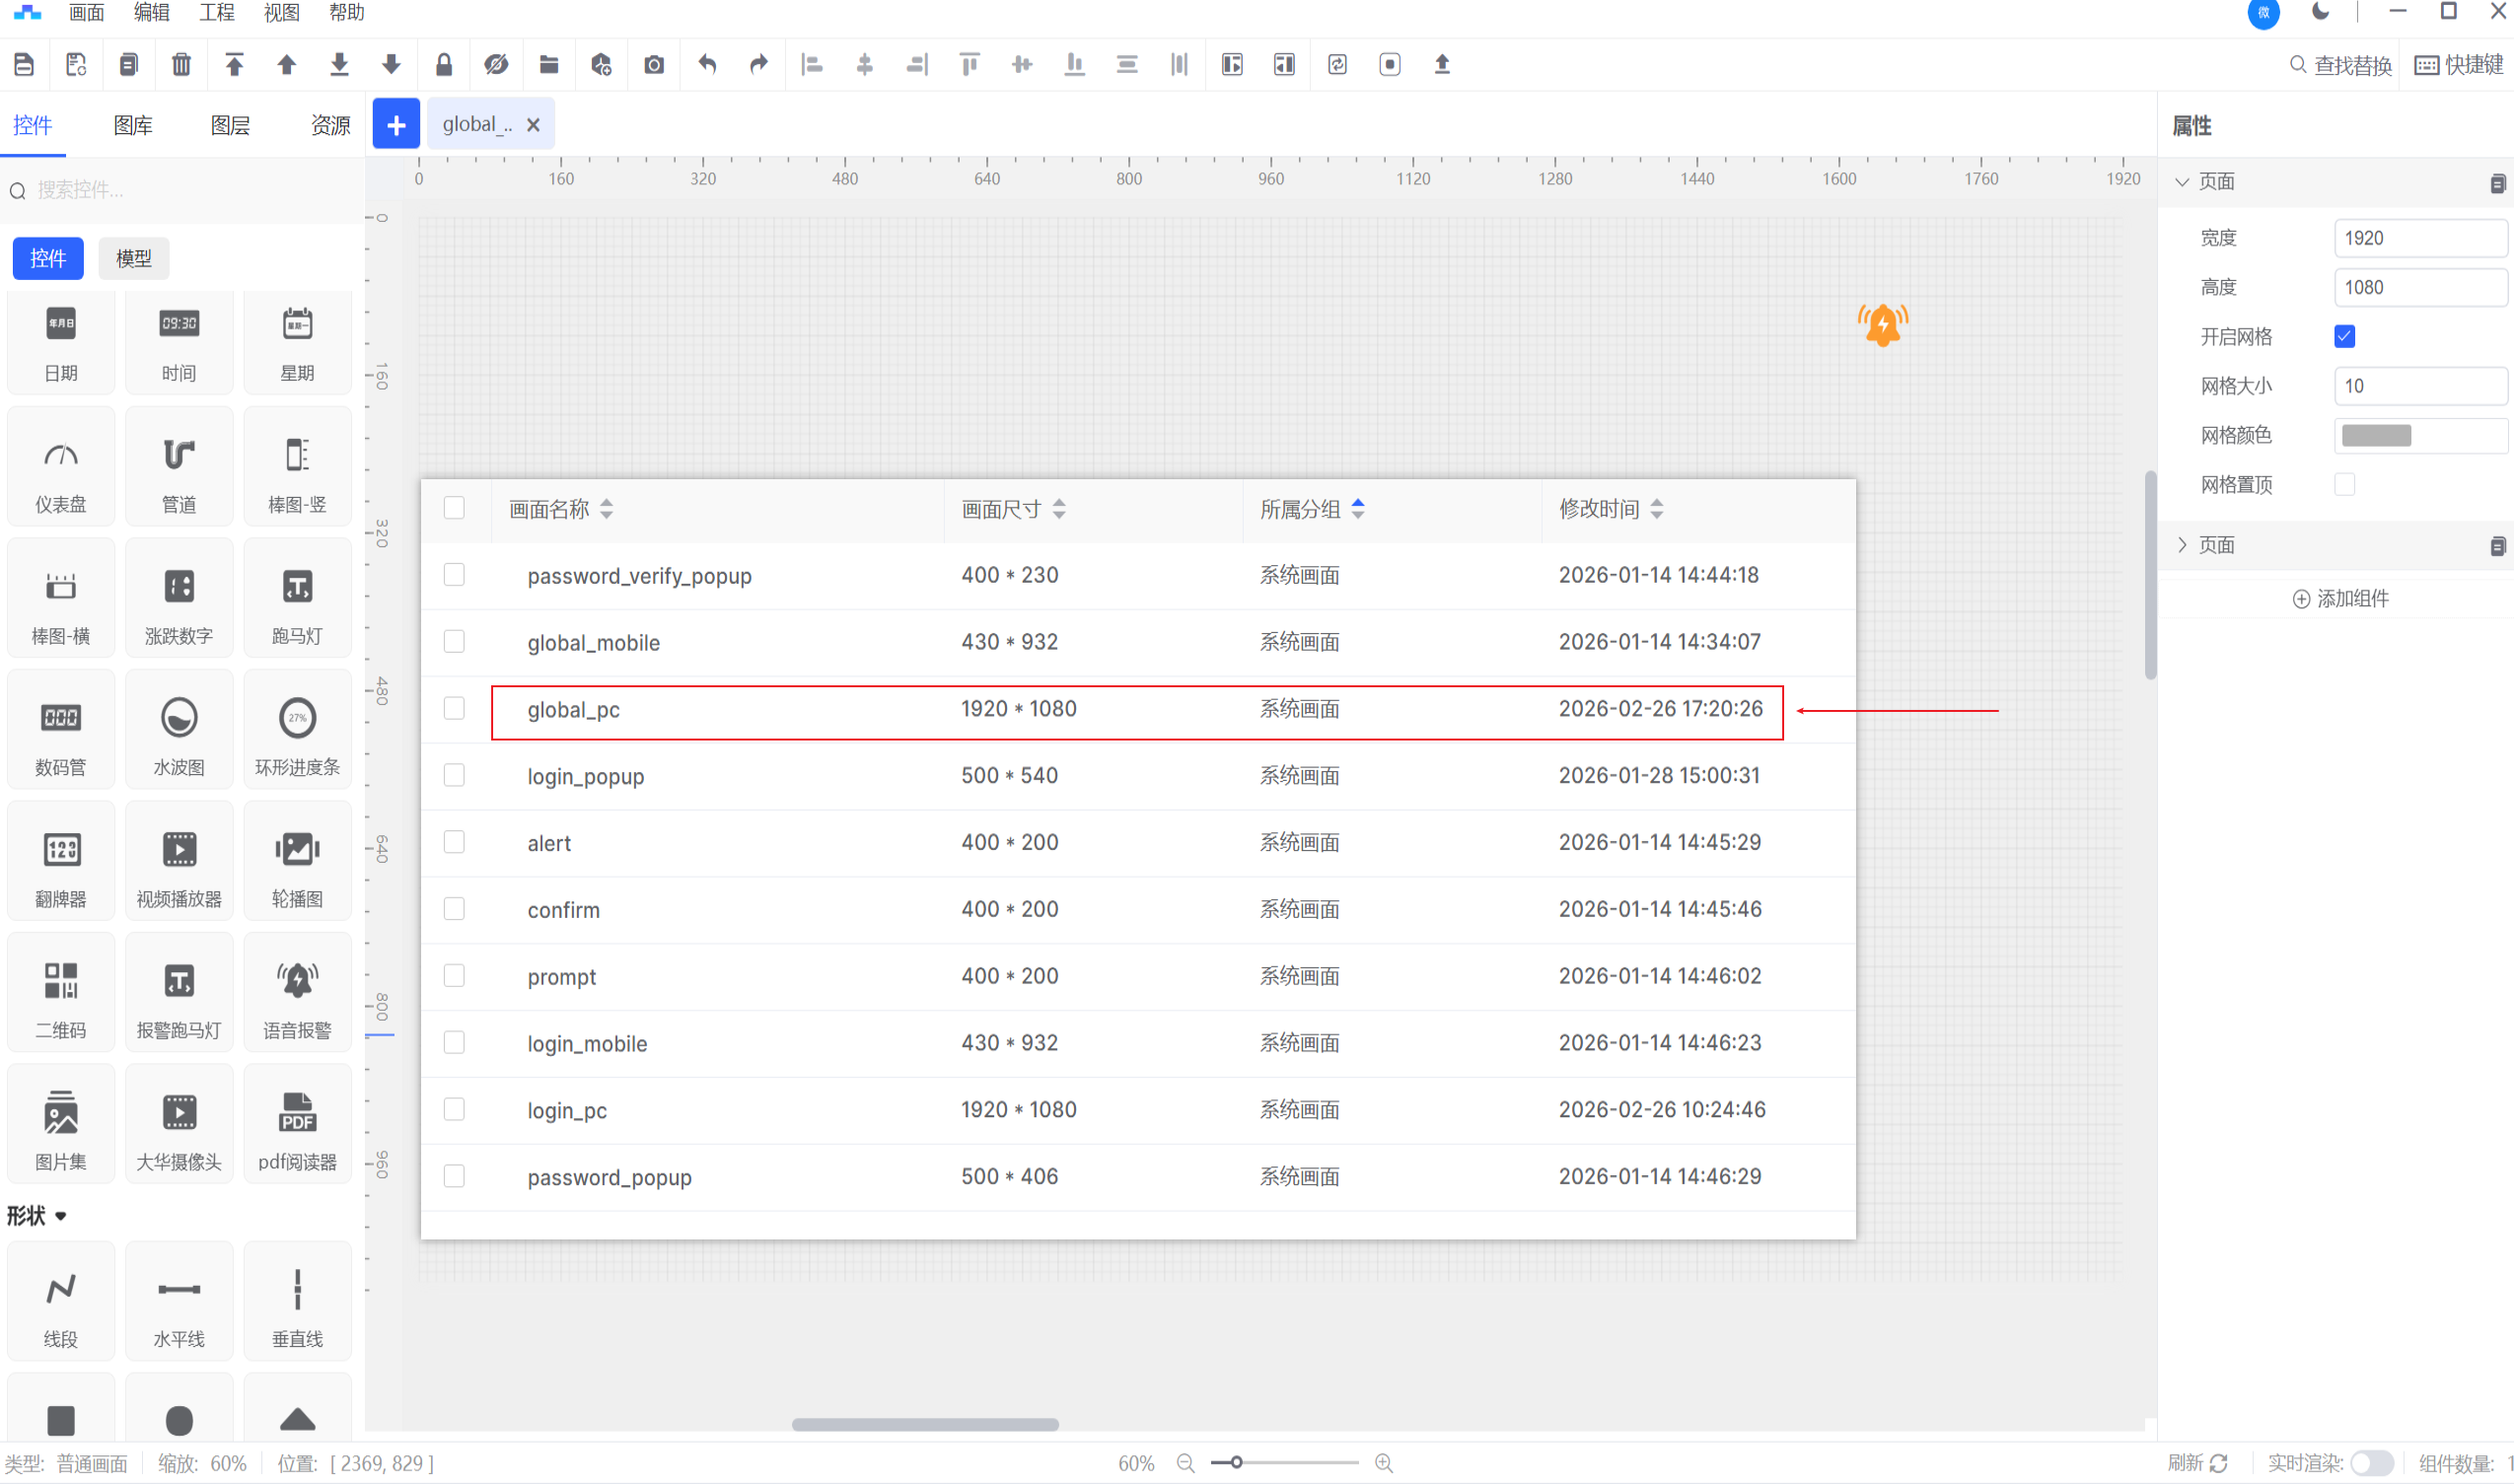Switch to the 图层 tab
This screenshot has width=2514, height=1484.
point(230,125)
